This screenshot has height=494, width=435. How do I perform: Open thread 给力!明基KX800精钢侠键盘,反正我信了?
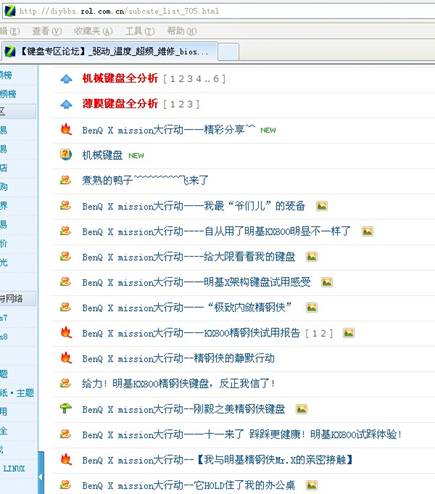point(179,383)
